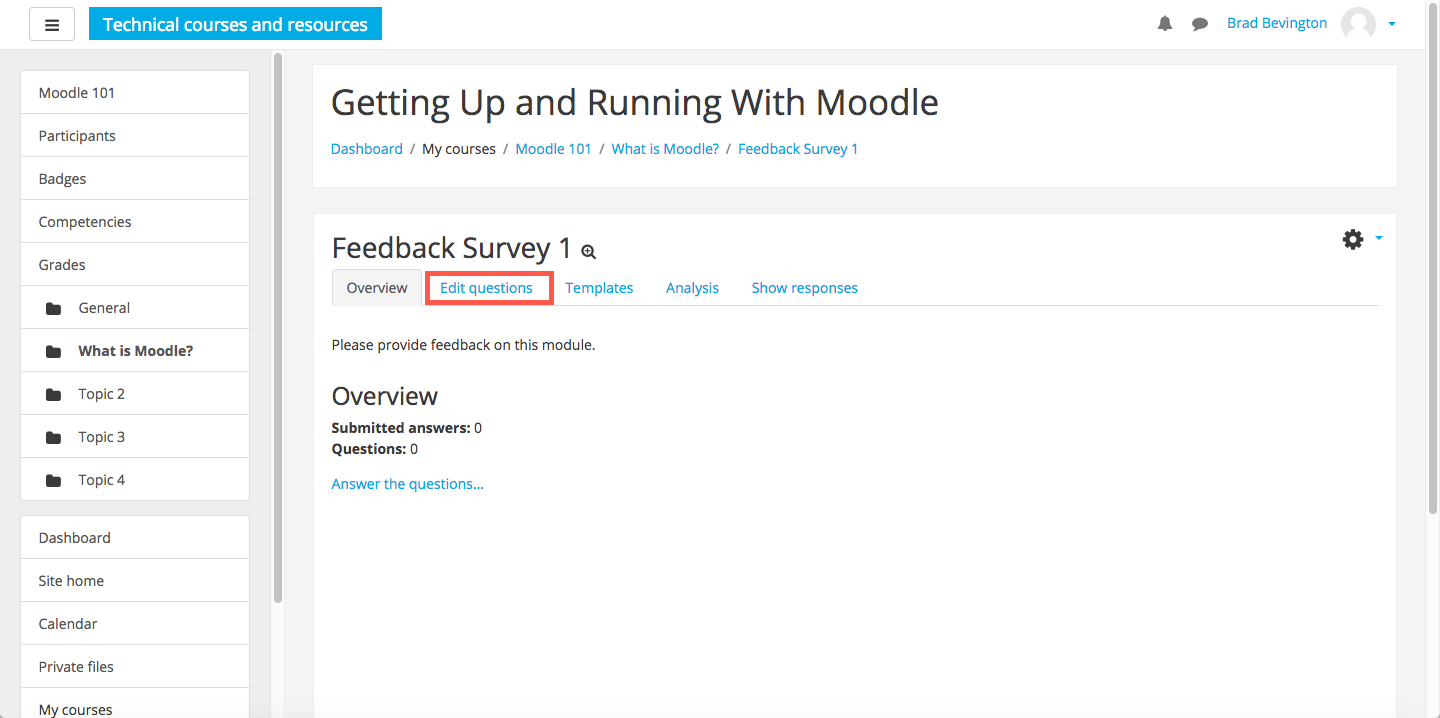Click the folder icon next to Topic 3

click(54, 437)
